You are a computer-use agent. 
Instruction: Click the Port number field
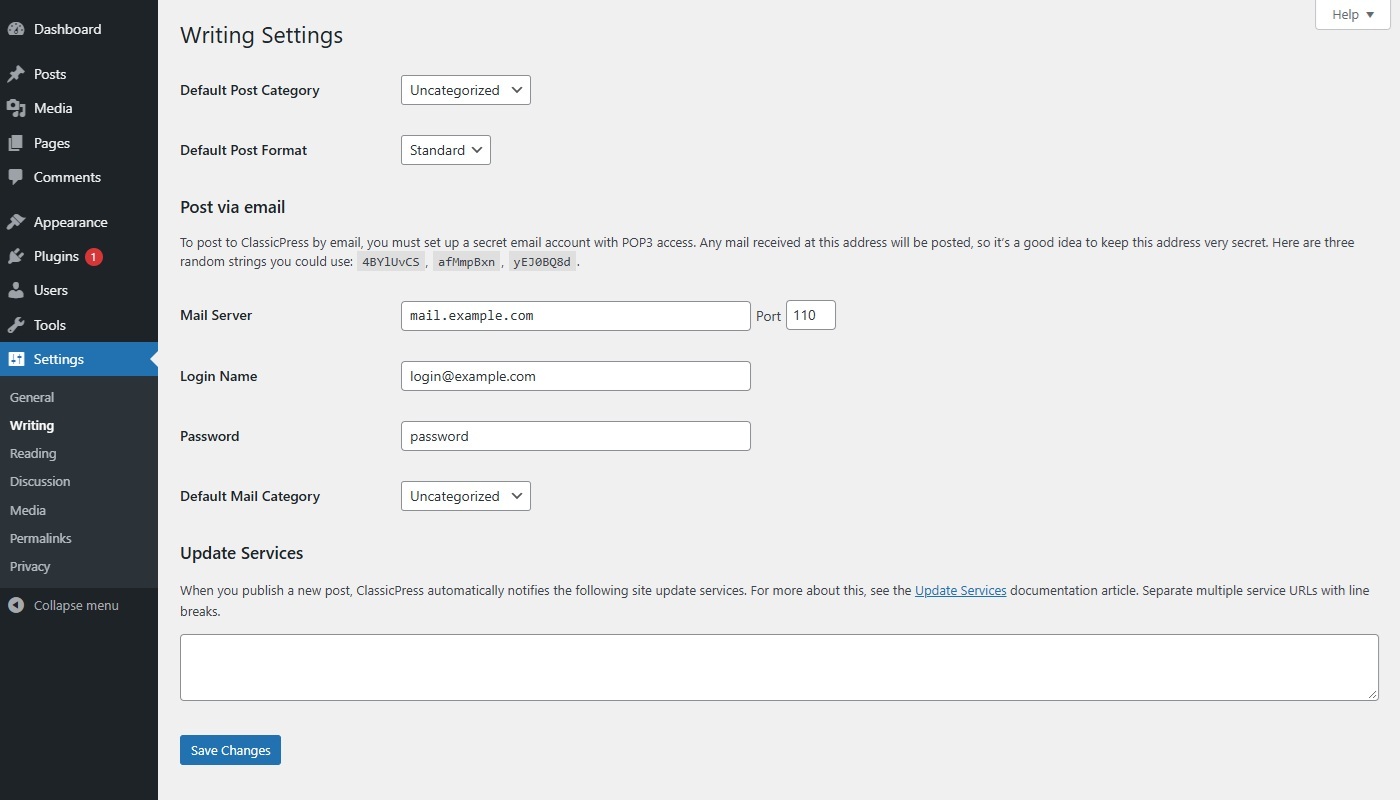[x=811, y=316]
